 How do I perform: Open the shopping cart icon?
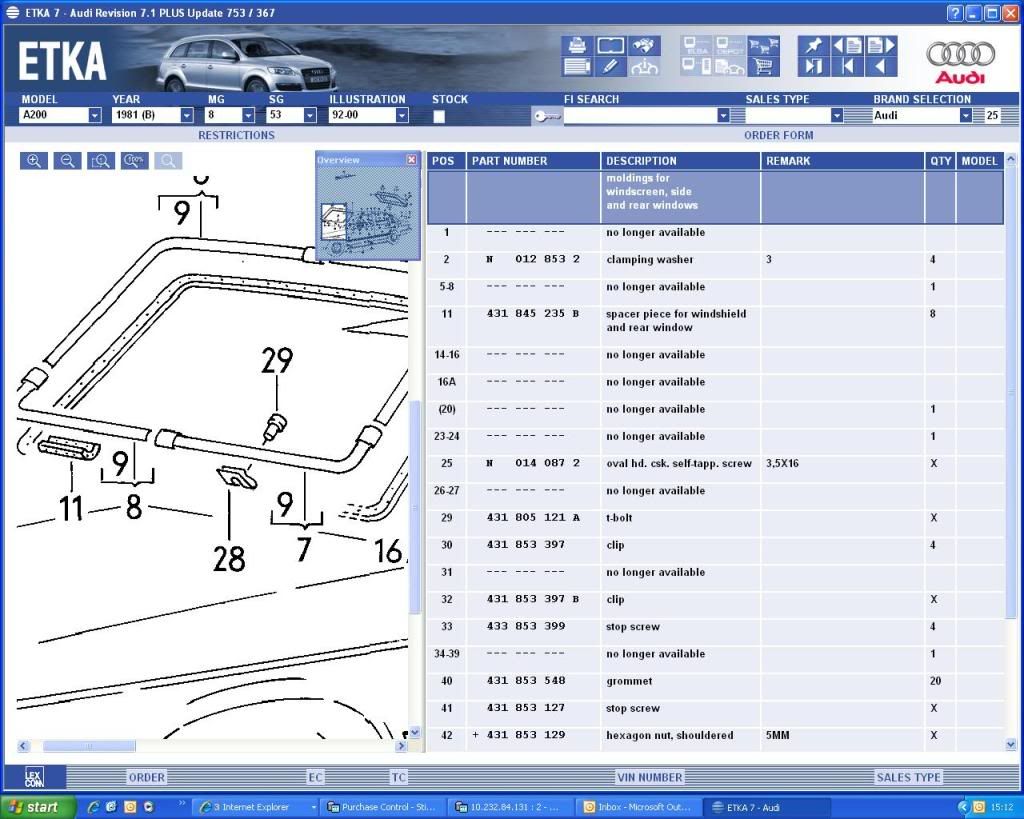pyautogui.click(x=763, y=67)
